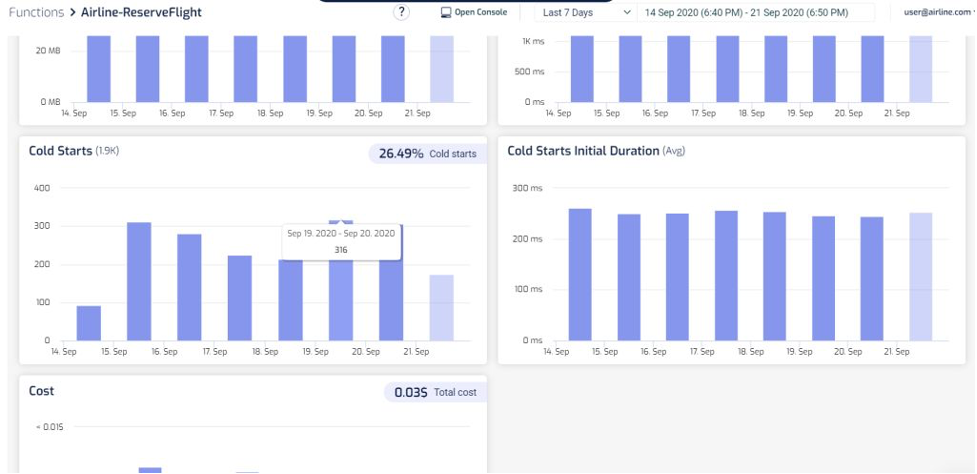Click the date range field in header
This screenshot has width=977, height=474.
[x=746, y=13]
